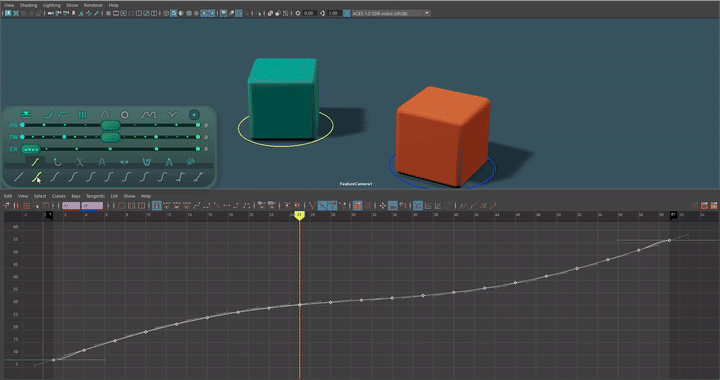Viewport: 720px width, 380px height.
Task: Click the wave icon in overlay top row
Action: coord(148,115)
